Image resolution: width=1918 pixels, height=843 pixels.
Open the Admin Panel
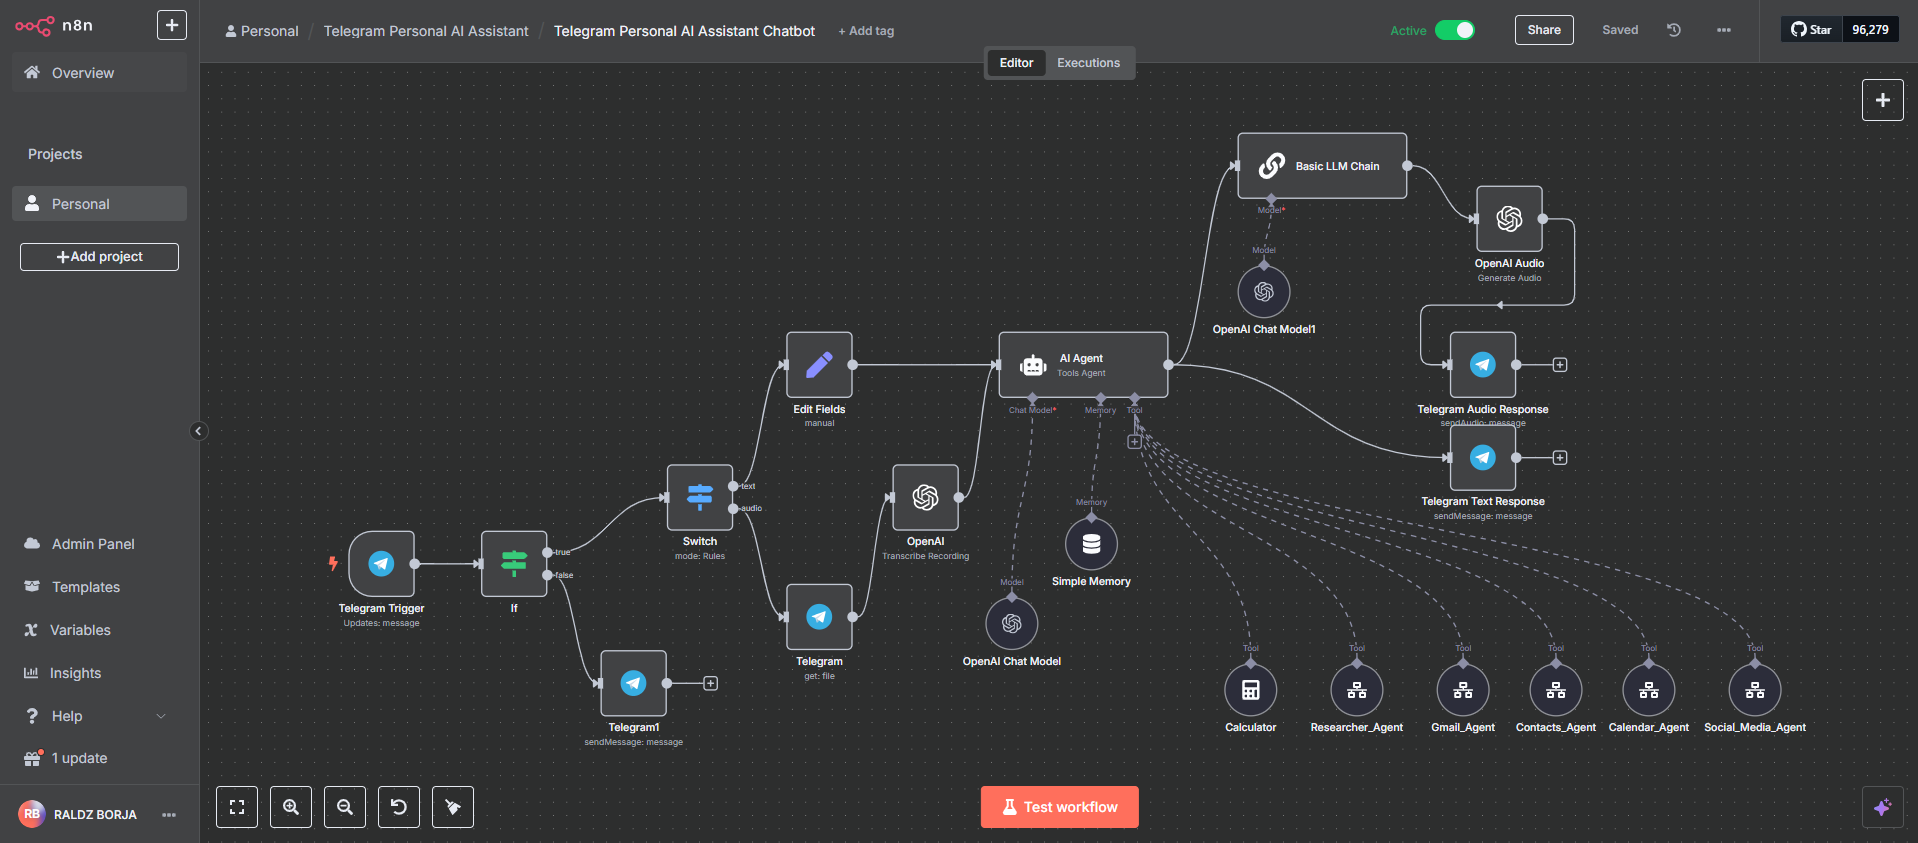[99, 544]
